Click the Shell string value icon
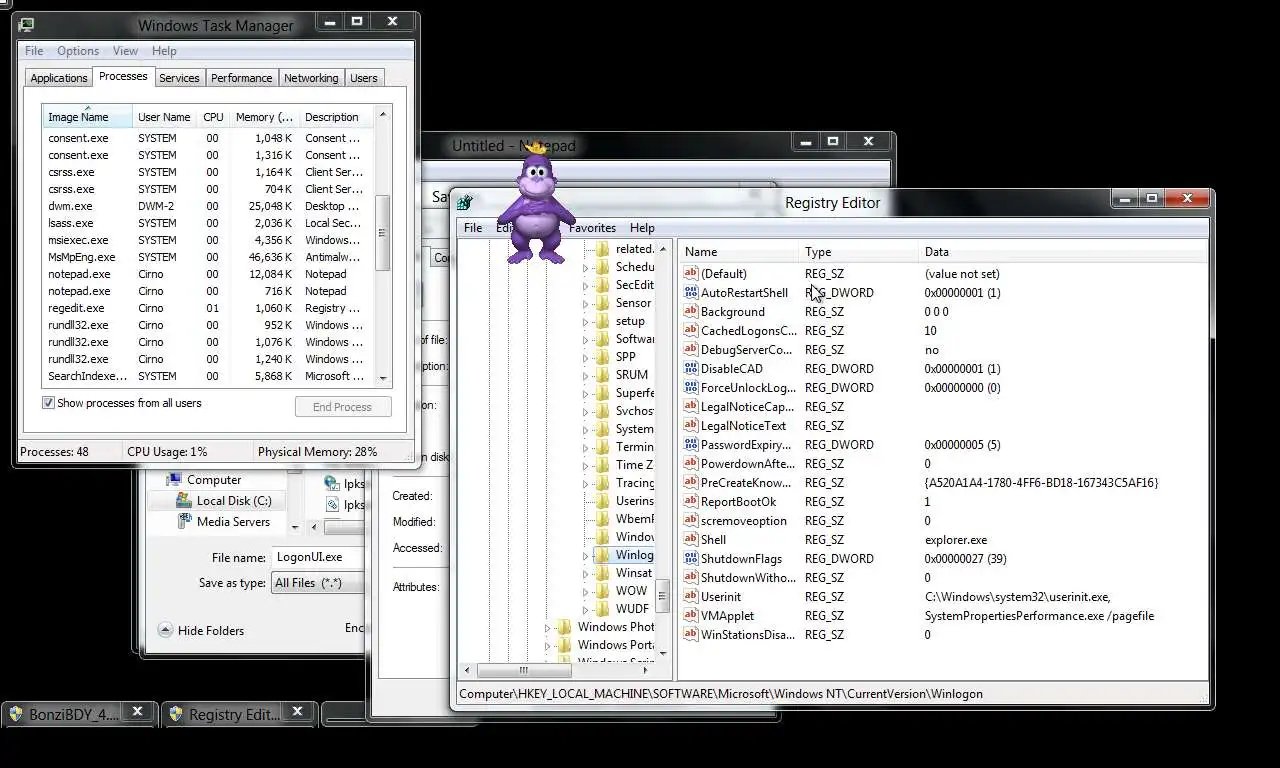 [690, 540]
